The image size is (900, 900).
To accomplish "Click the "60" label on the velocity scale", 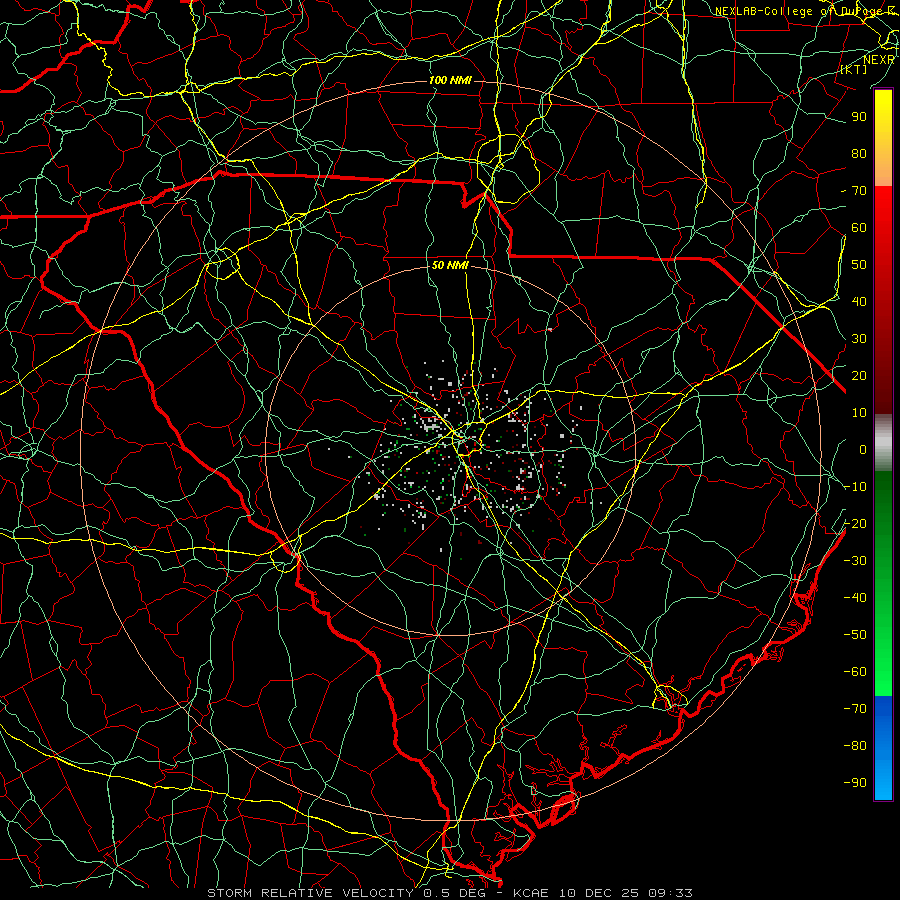I will pos(859,228).
